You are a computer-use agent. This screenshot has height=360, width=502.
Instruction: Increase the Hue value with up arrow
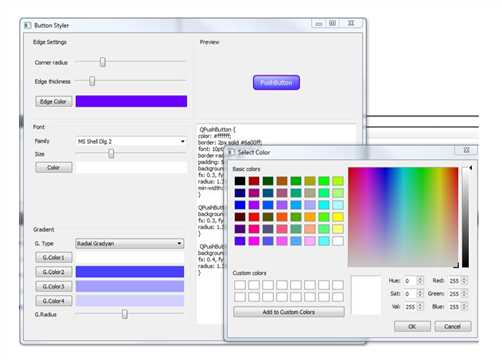click(x=420, y=279)
